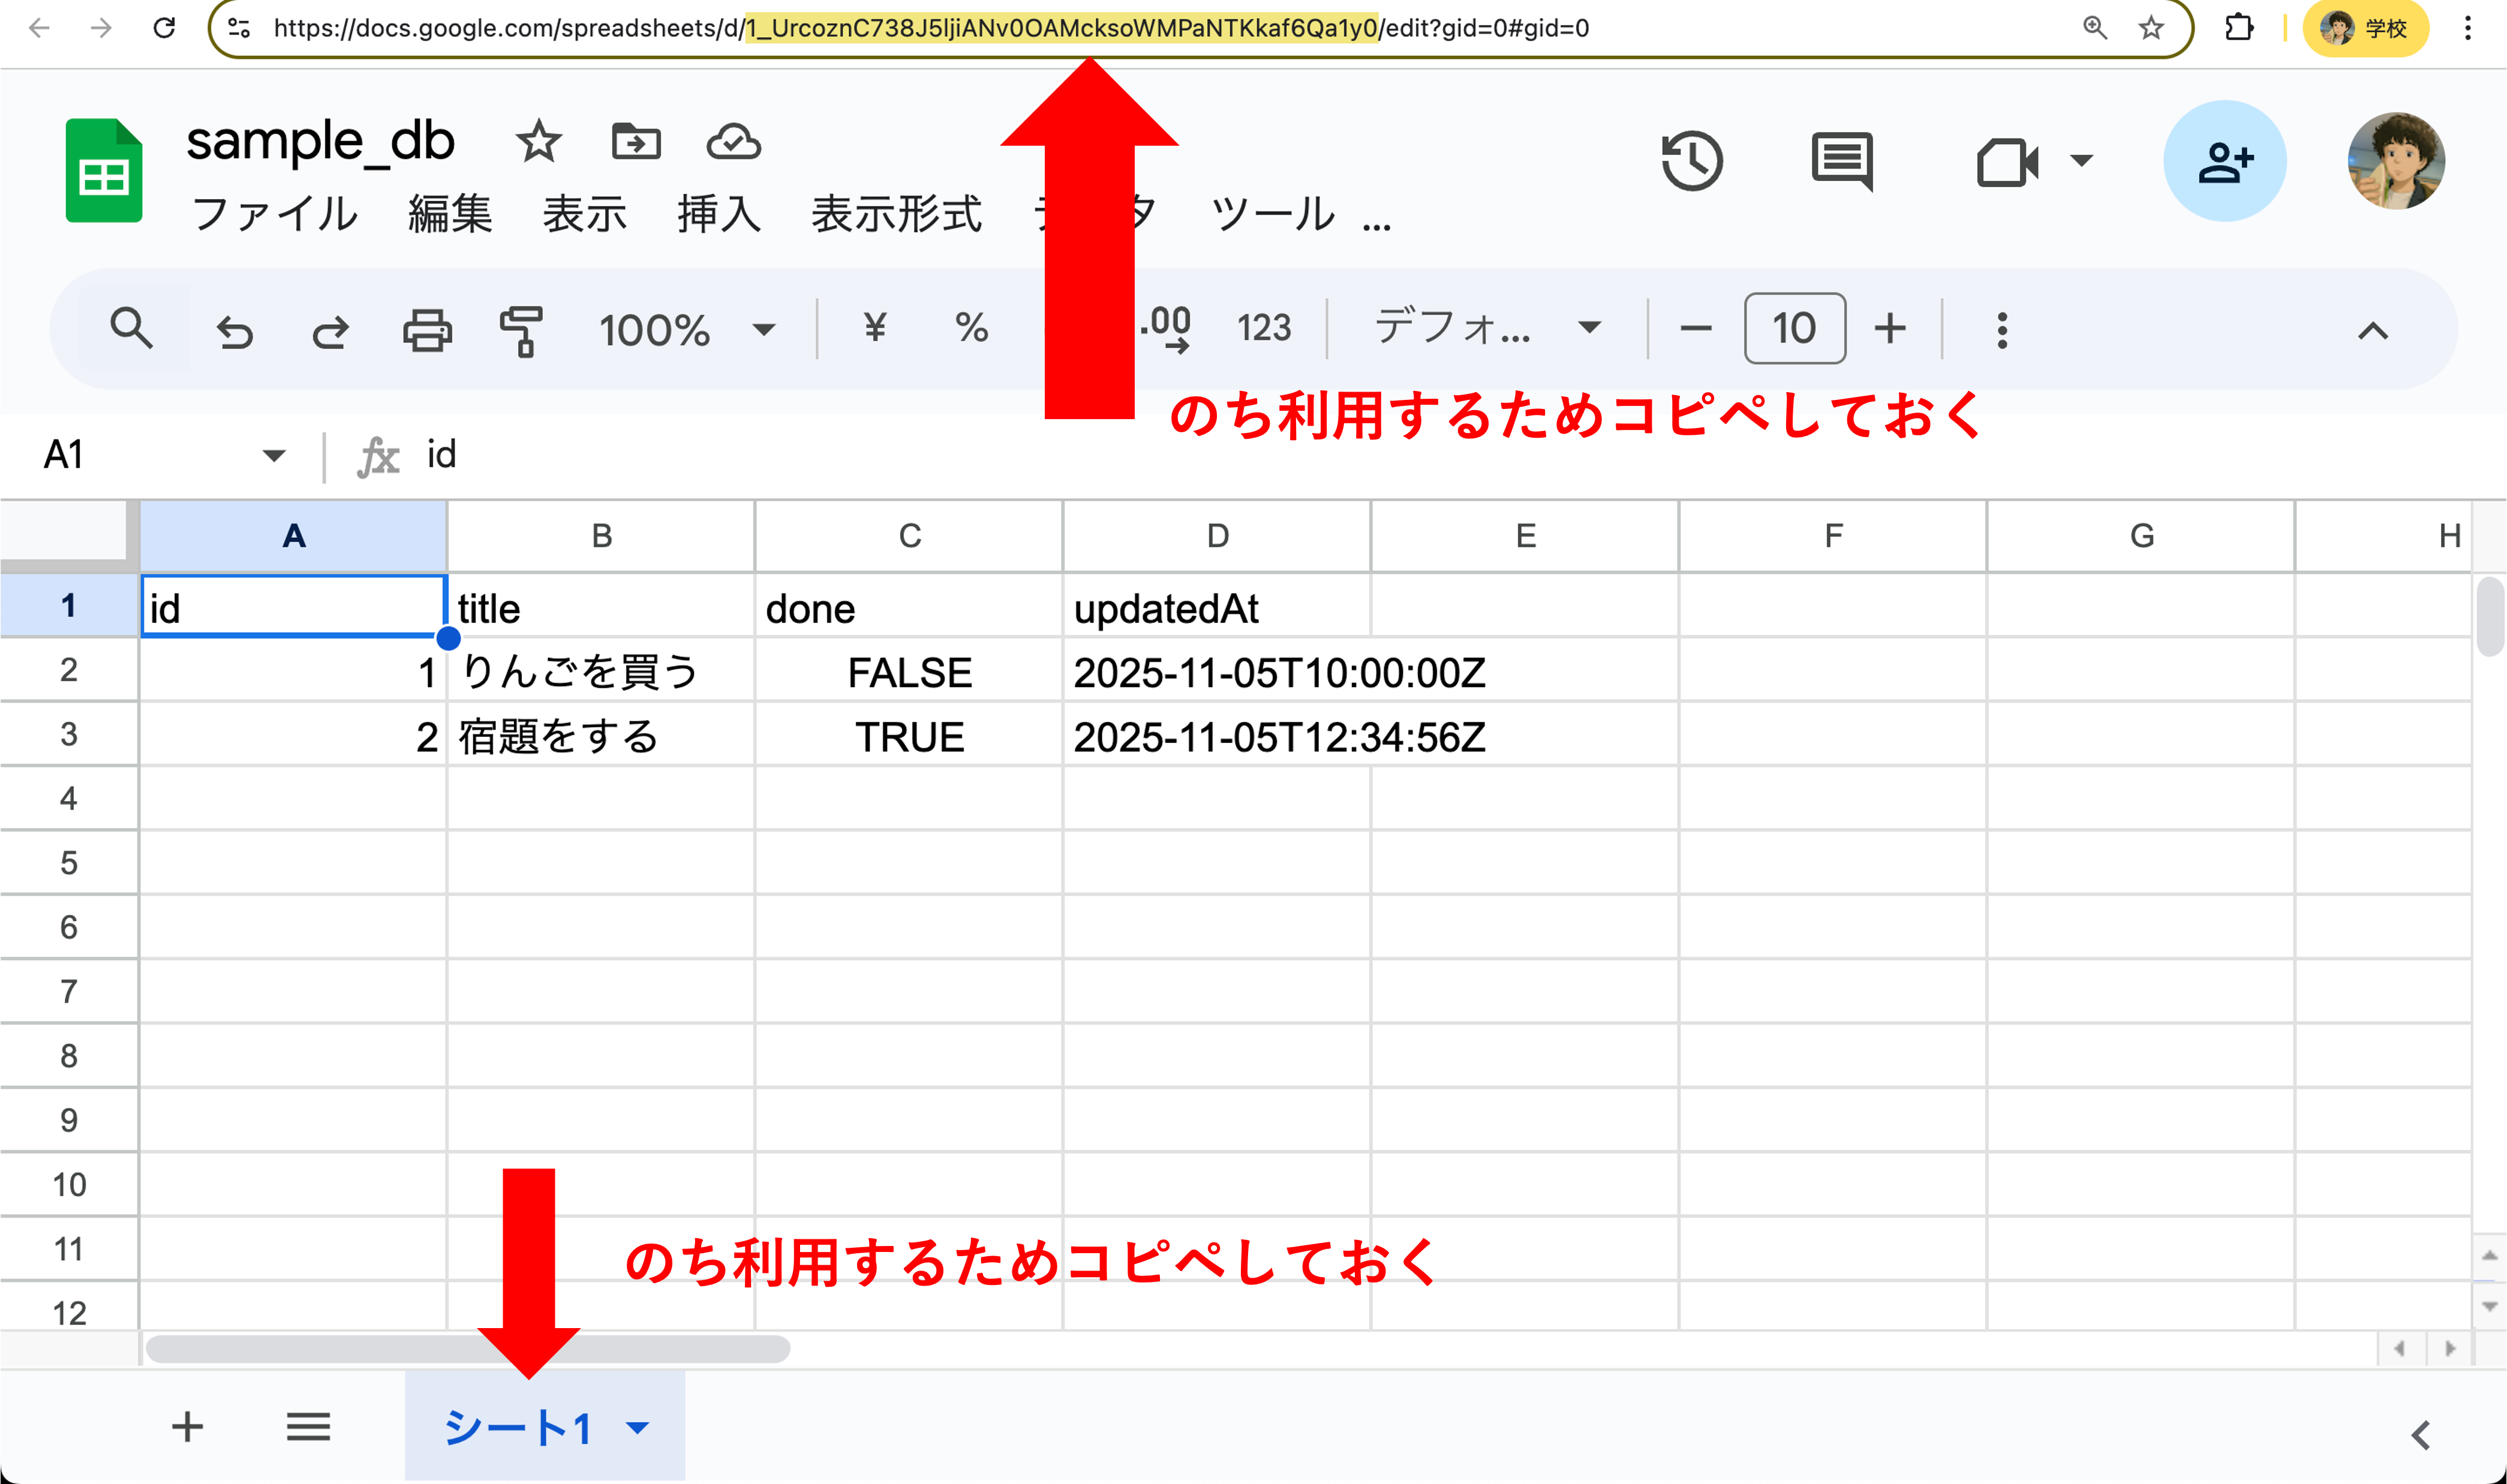
Task: Select the cell containing updatedAt
Action: point(1217,606)
